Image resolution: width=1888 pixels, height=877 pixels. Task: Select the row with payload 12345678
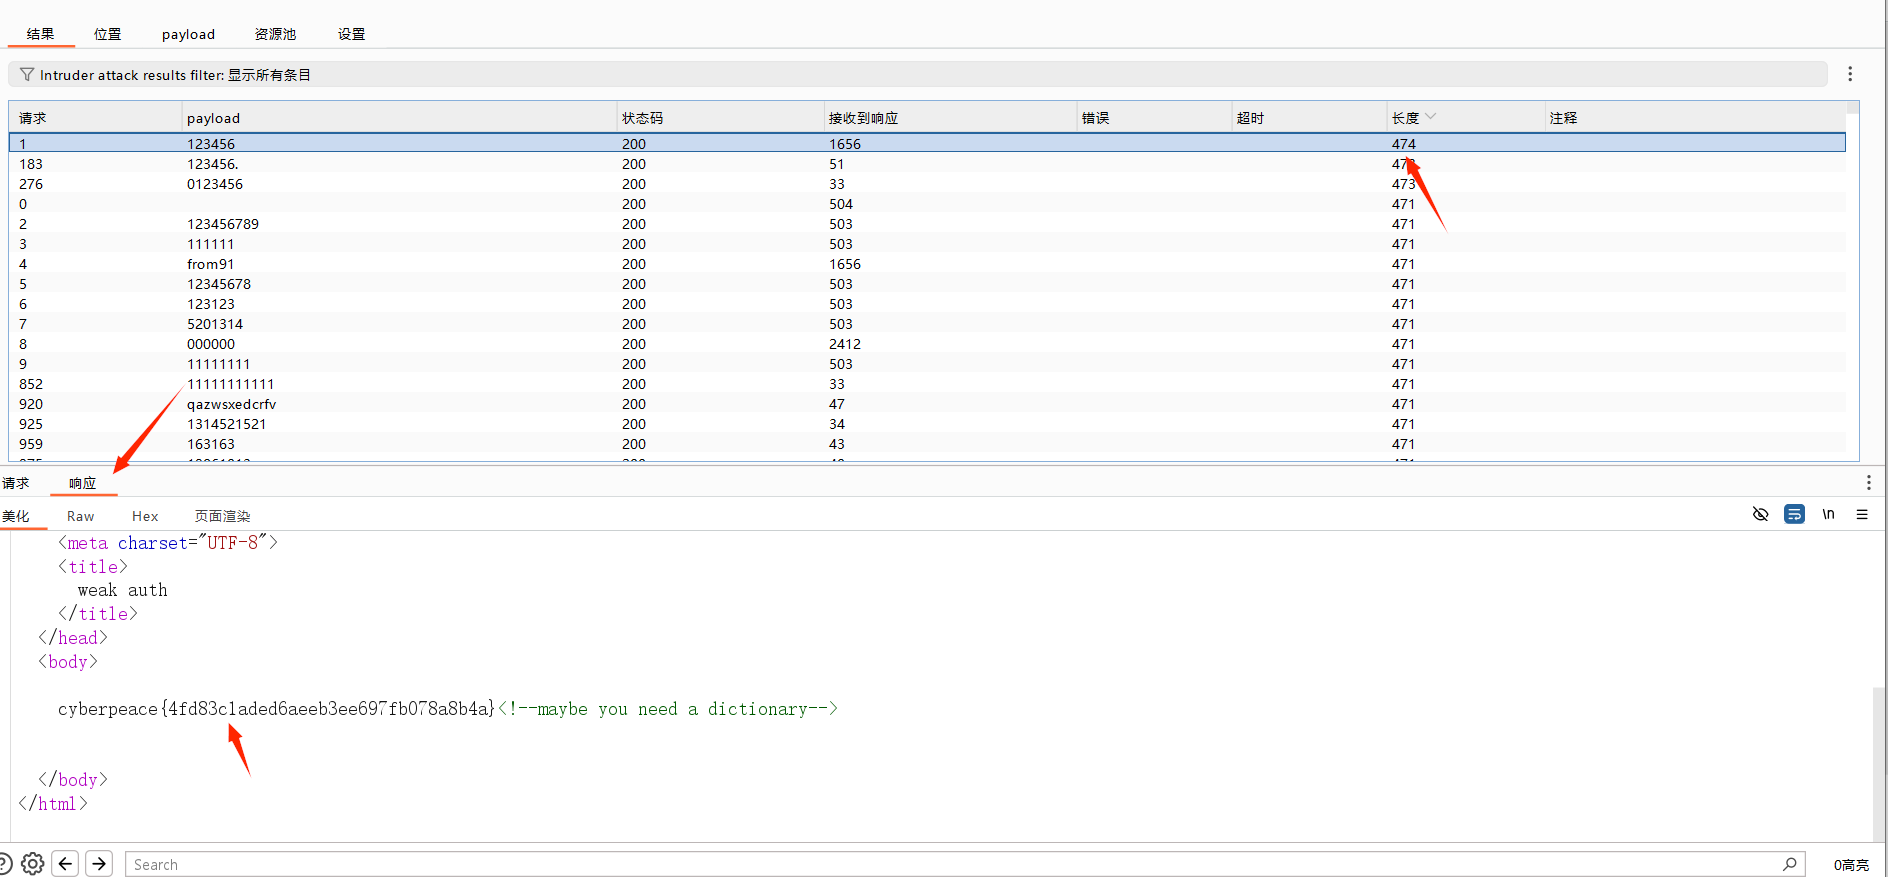(927, 284)
